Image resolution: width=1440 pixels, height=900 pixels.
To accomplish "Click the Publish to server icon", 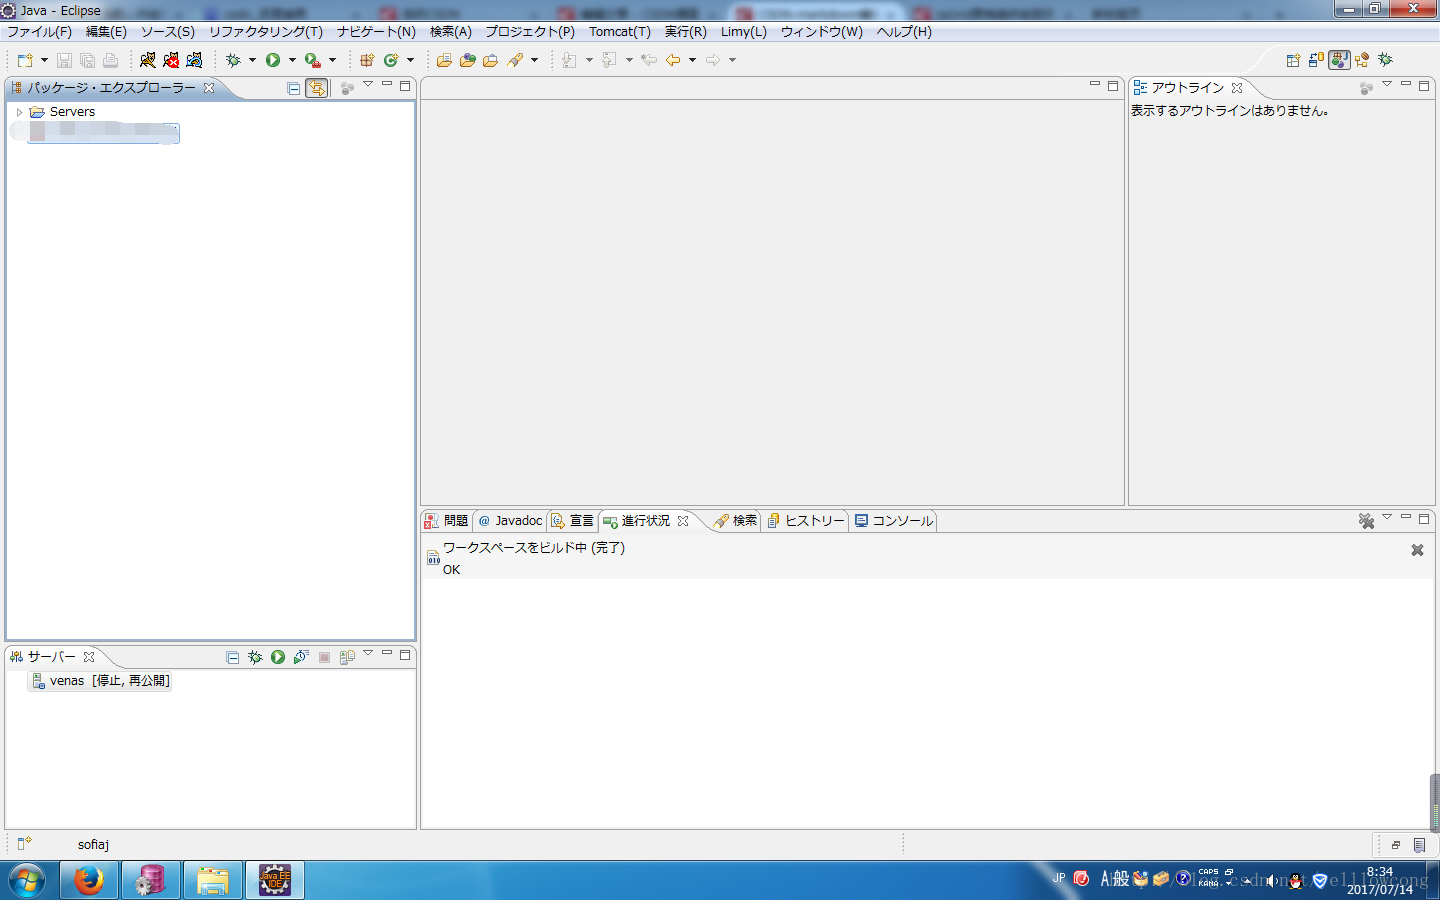I will [347, 657].
